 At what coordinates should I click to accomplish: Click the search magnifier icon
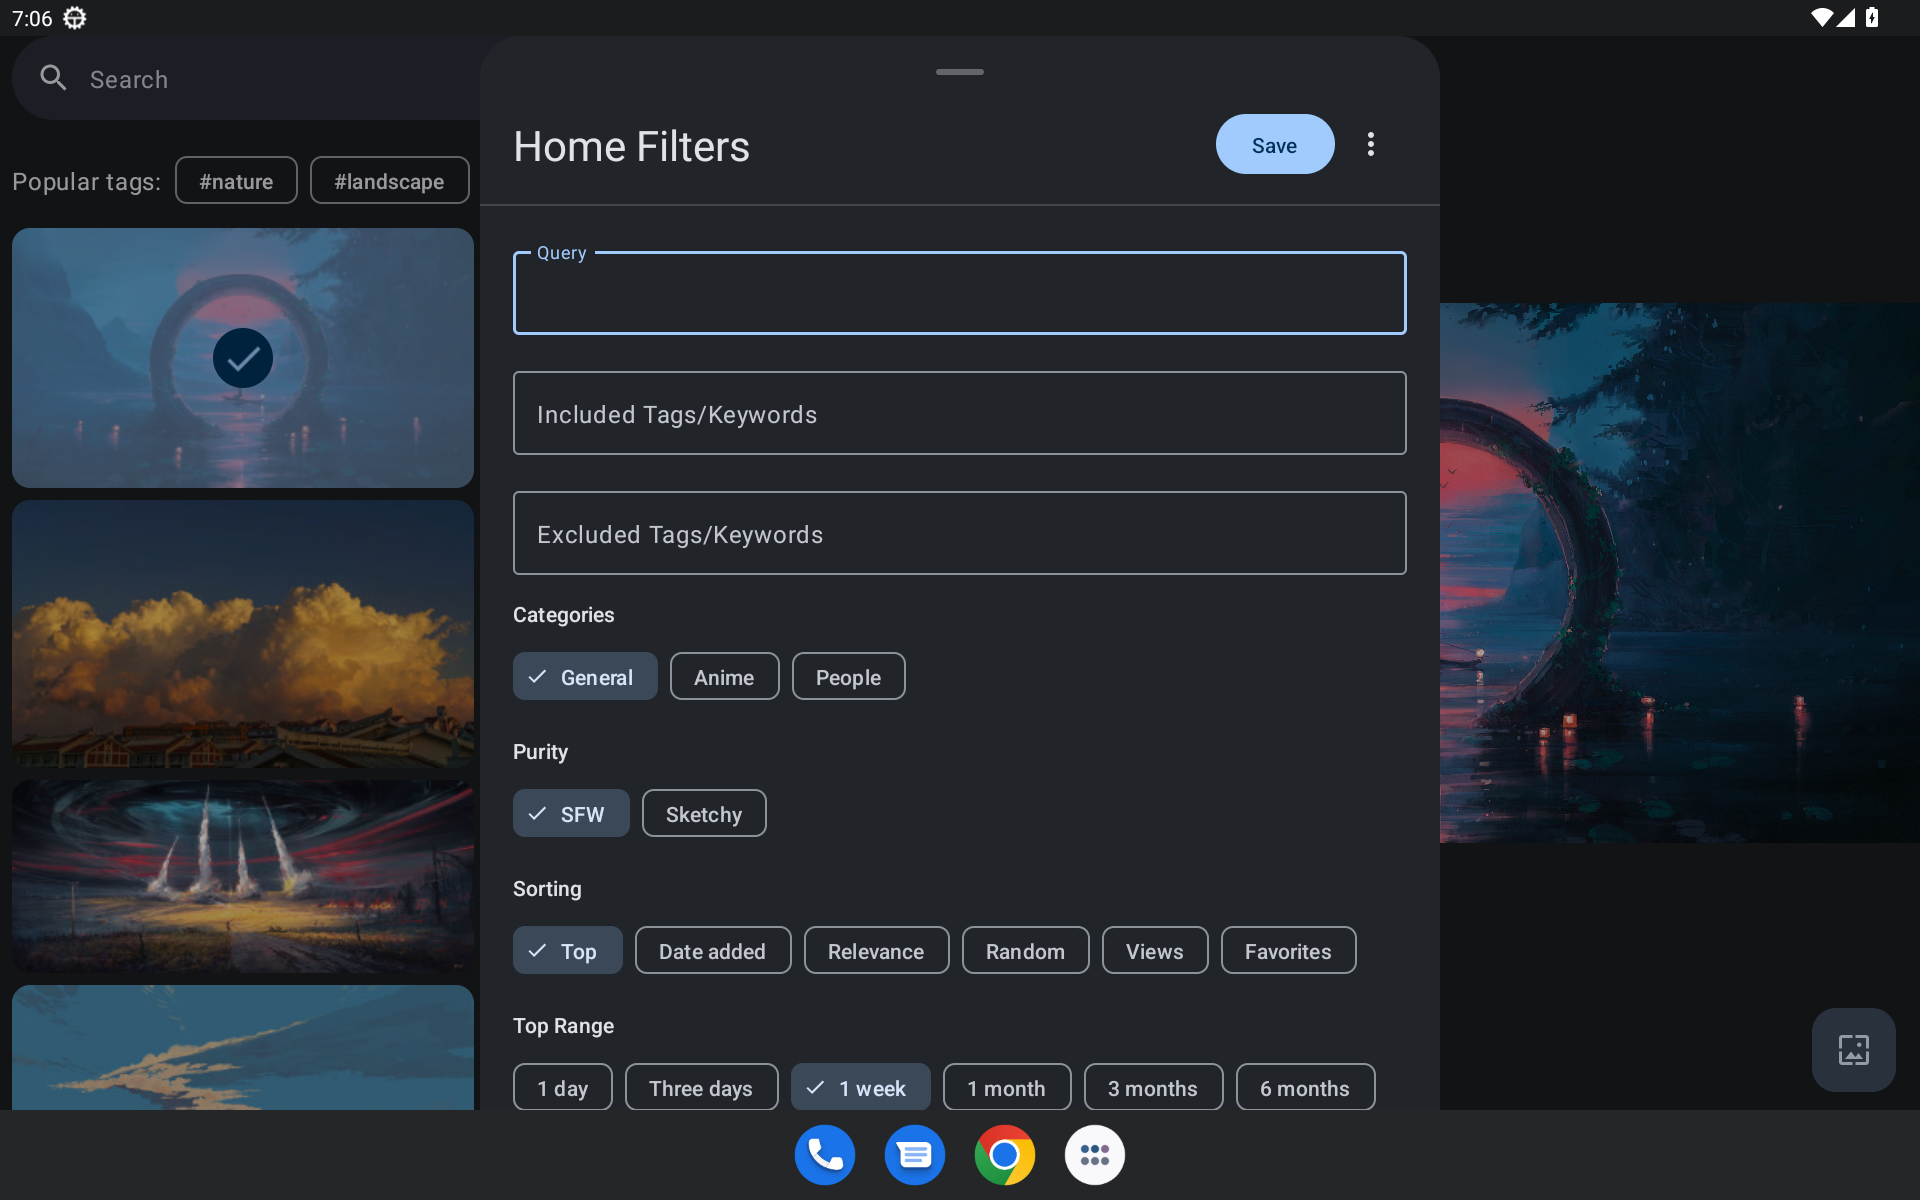[53, 78]
